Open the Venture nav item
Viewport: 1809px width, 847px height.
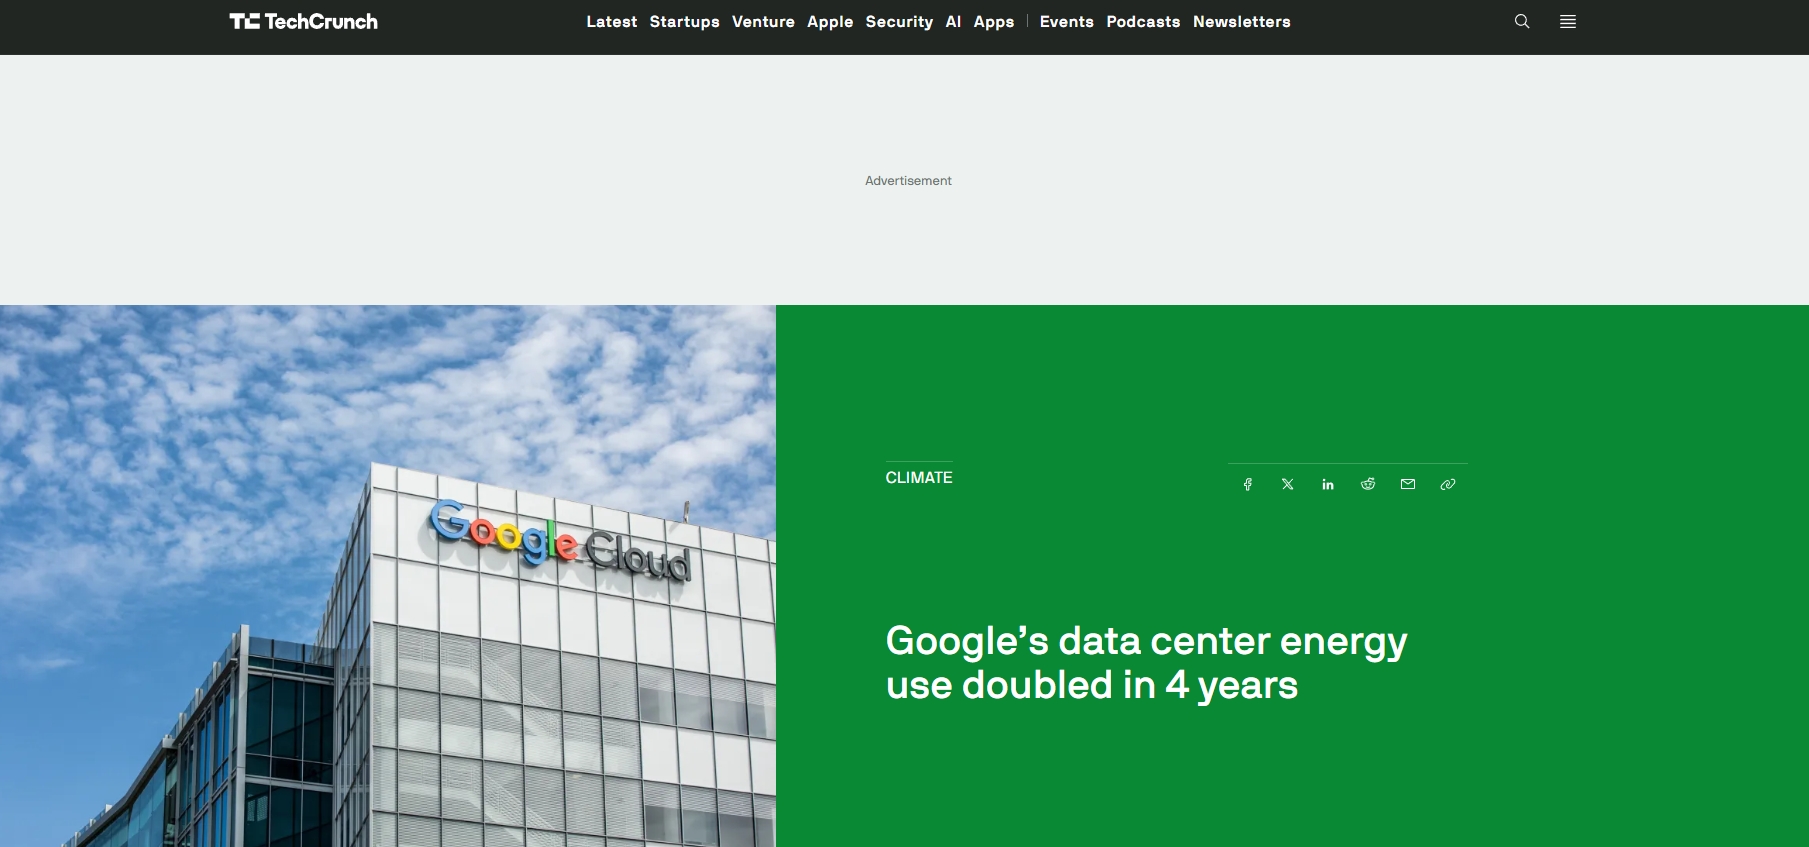(763, 21)
